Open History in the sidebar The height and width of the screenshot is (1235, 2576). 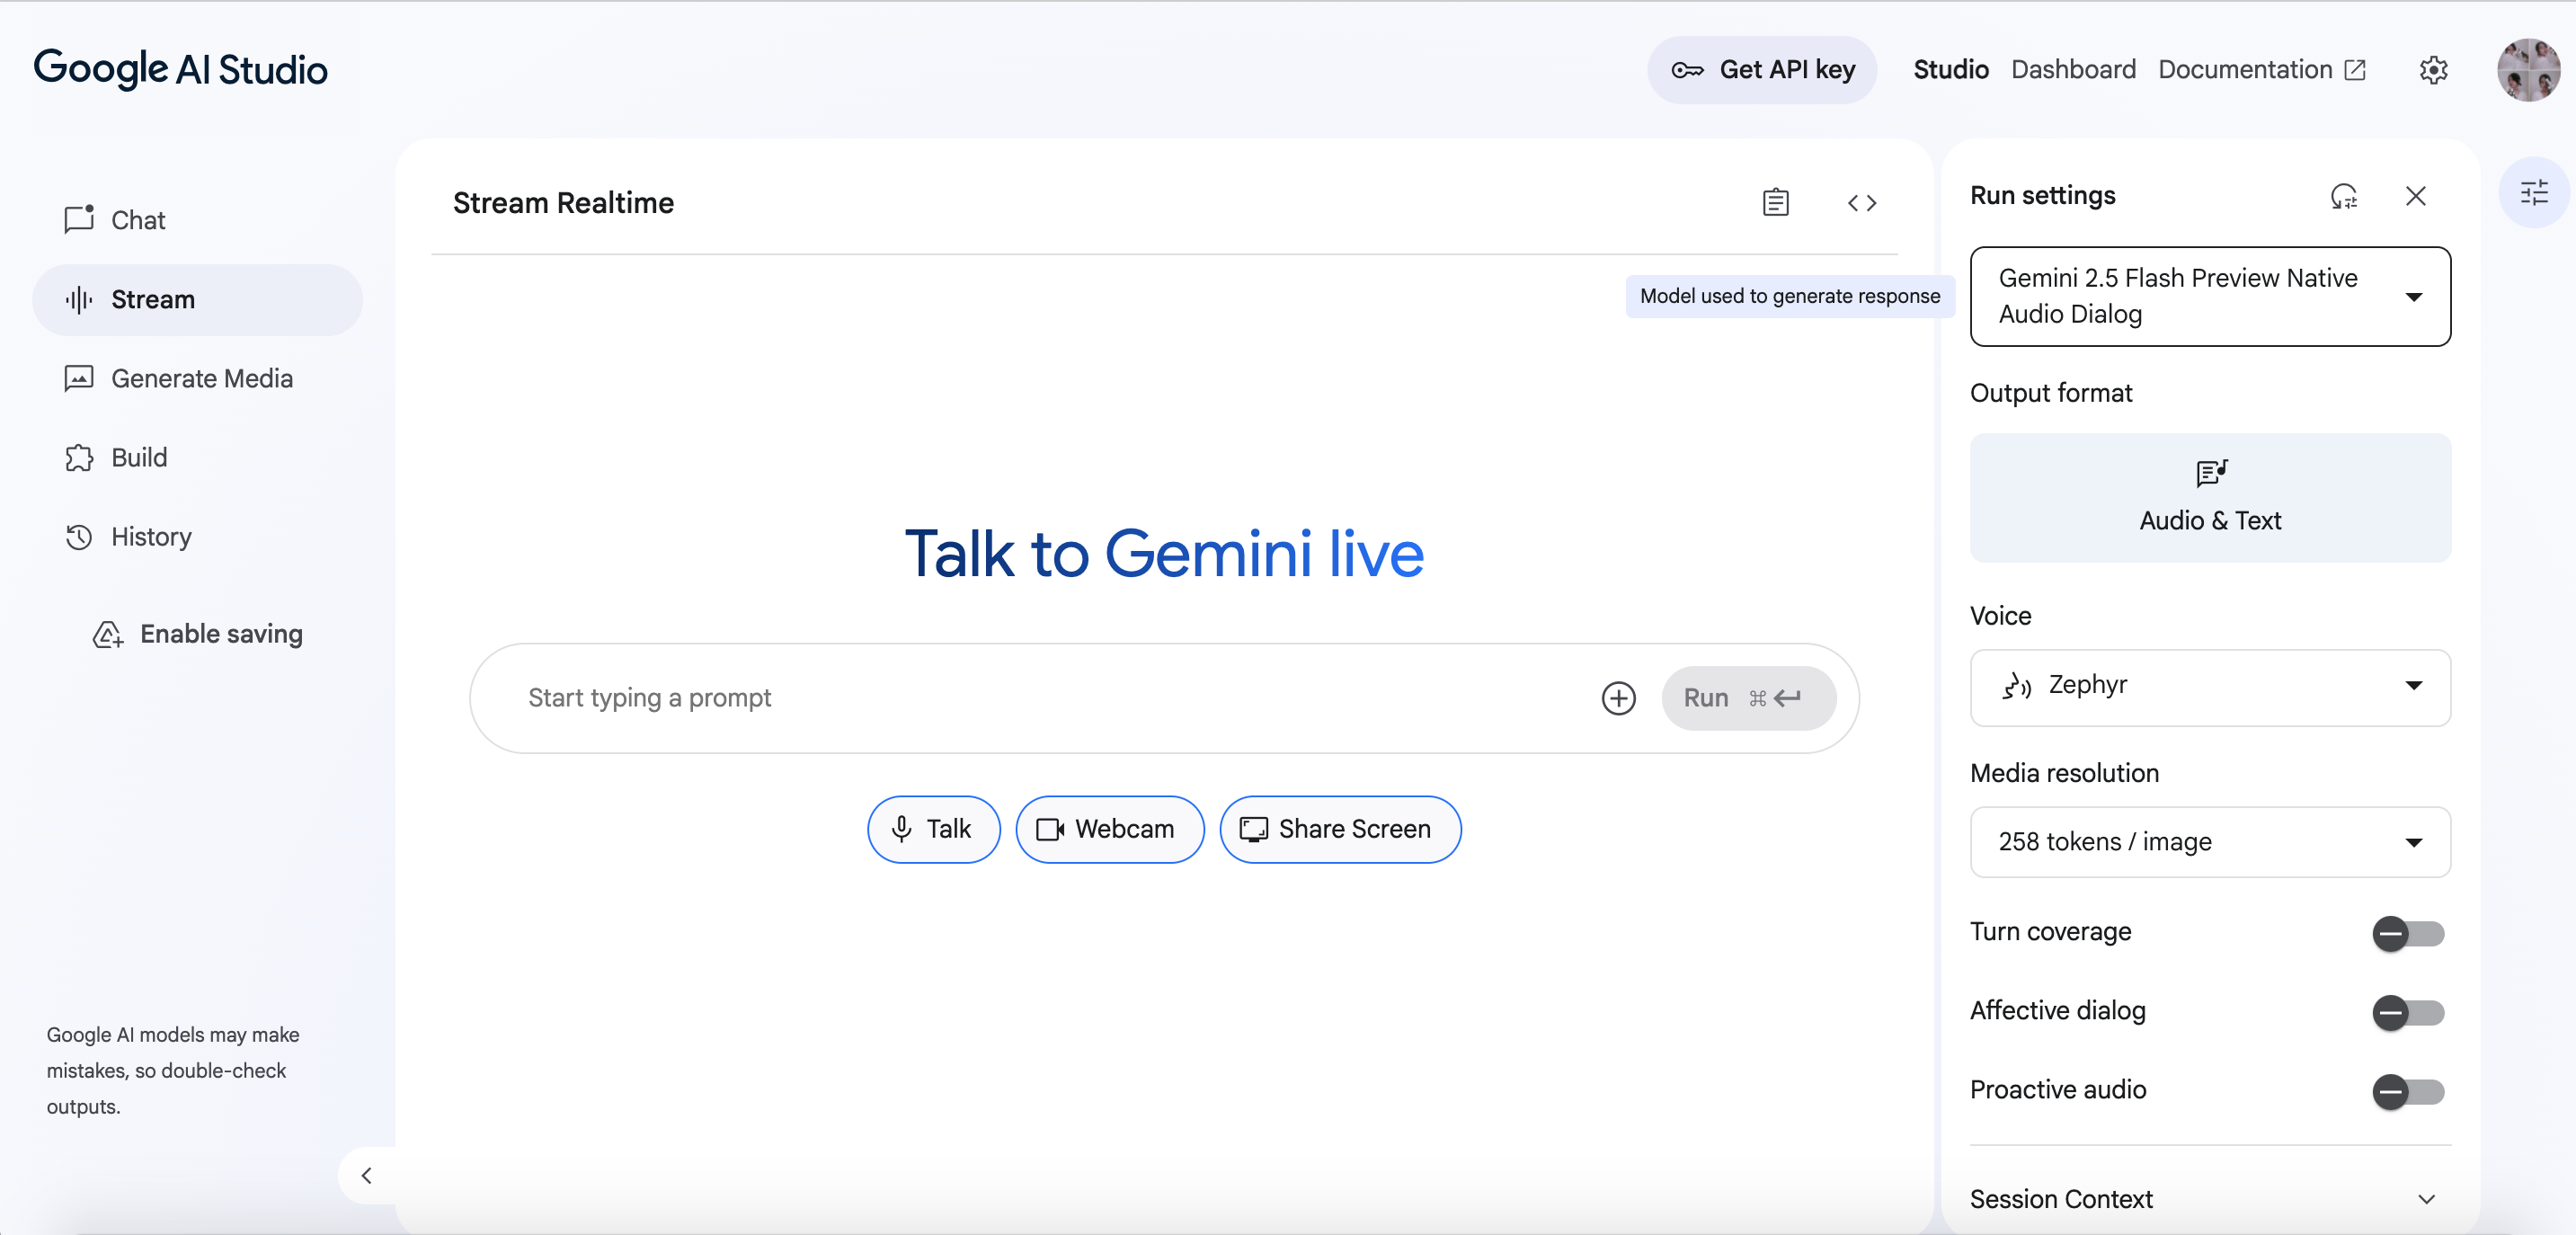pyautogui.click(x=197, y=536)
